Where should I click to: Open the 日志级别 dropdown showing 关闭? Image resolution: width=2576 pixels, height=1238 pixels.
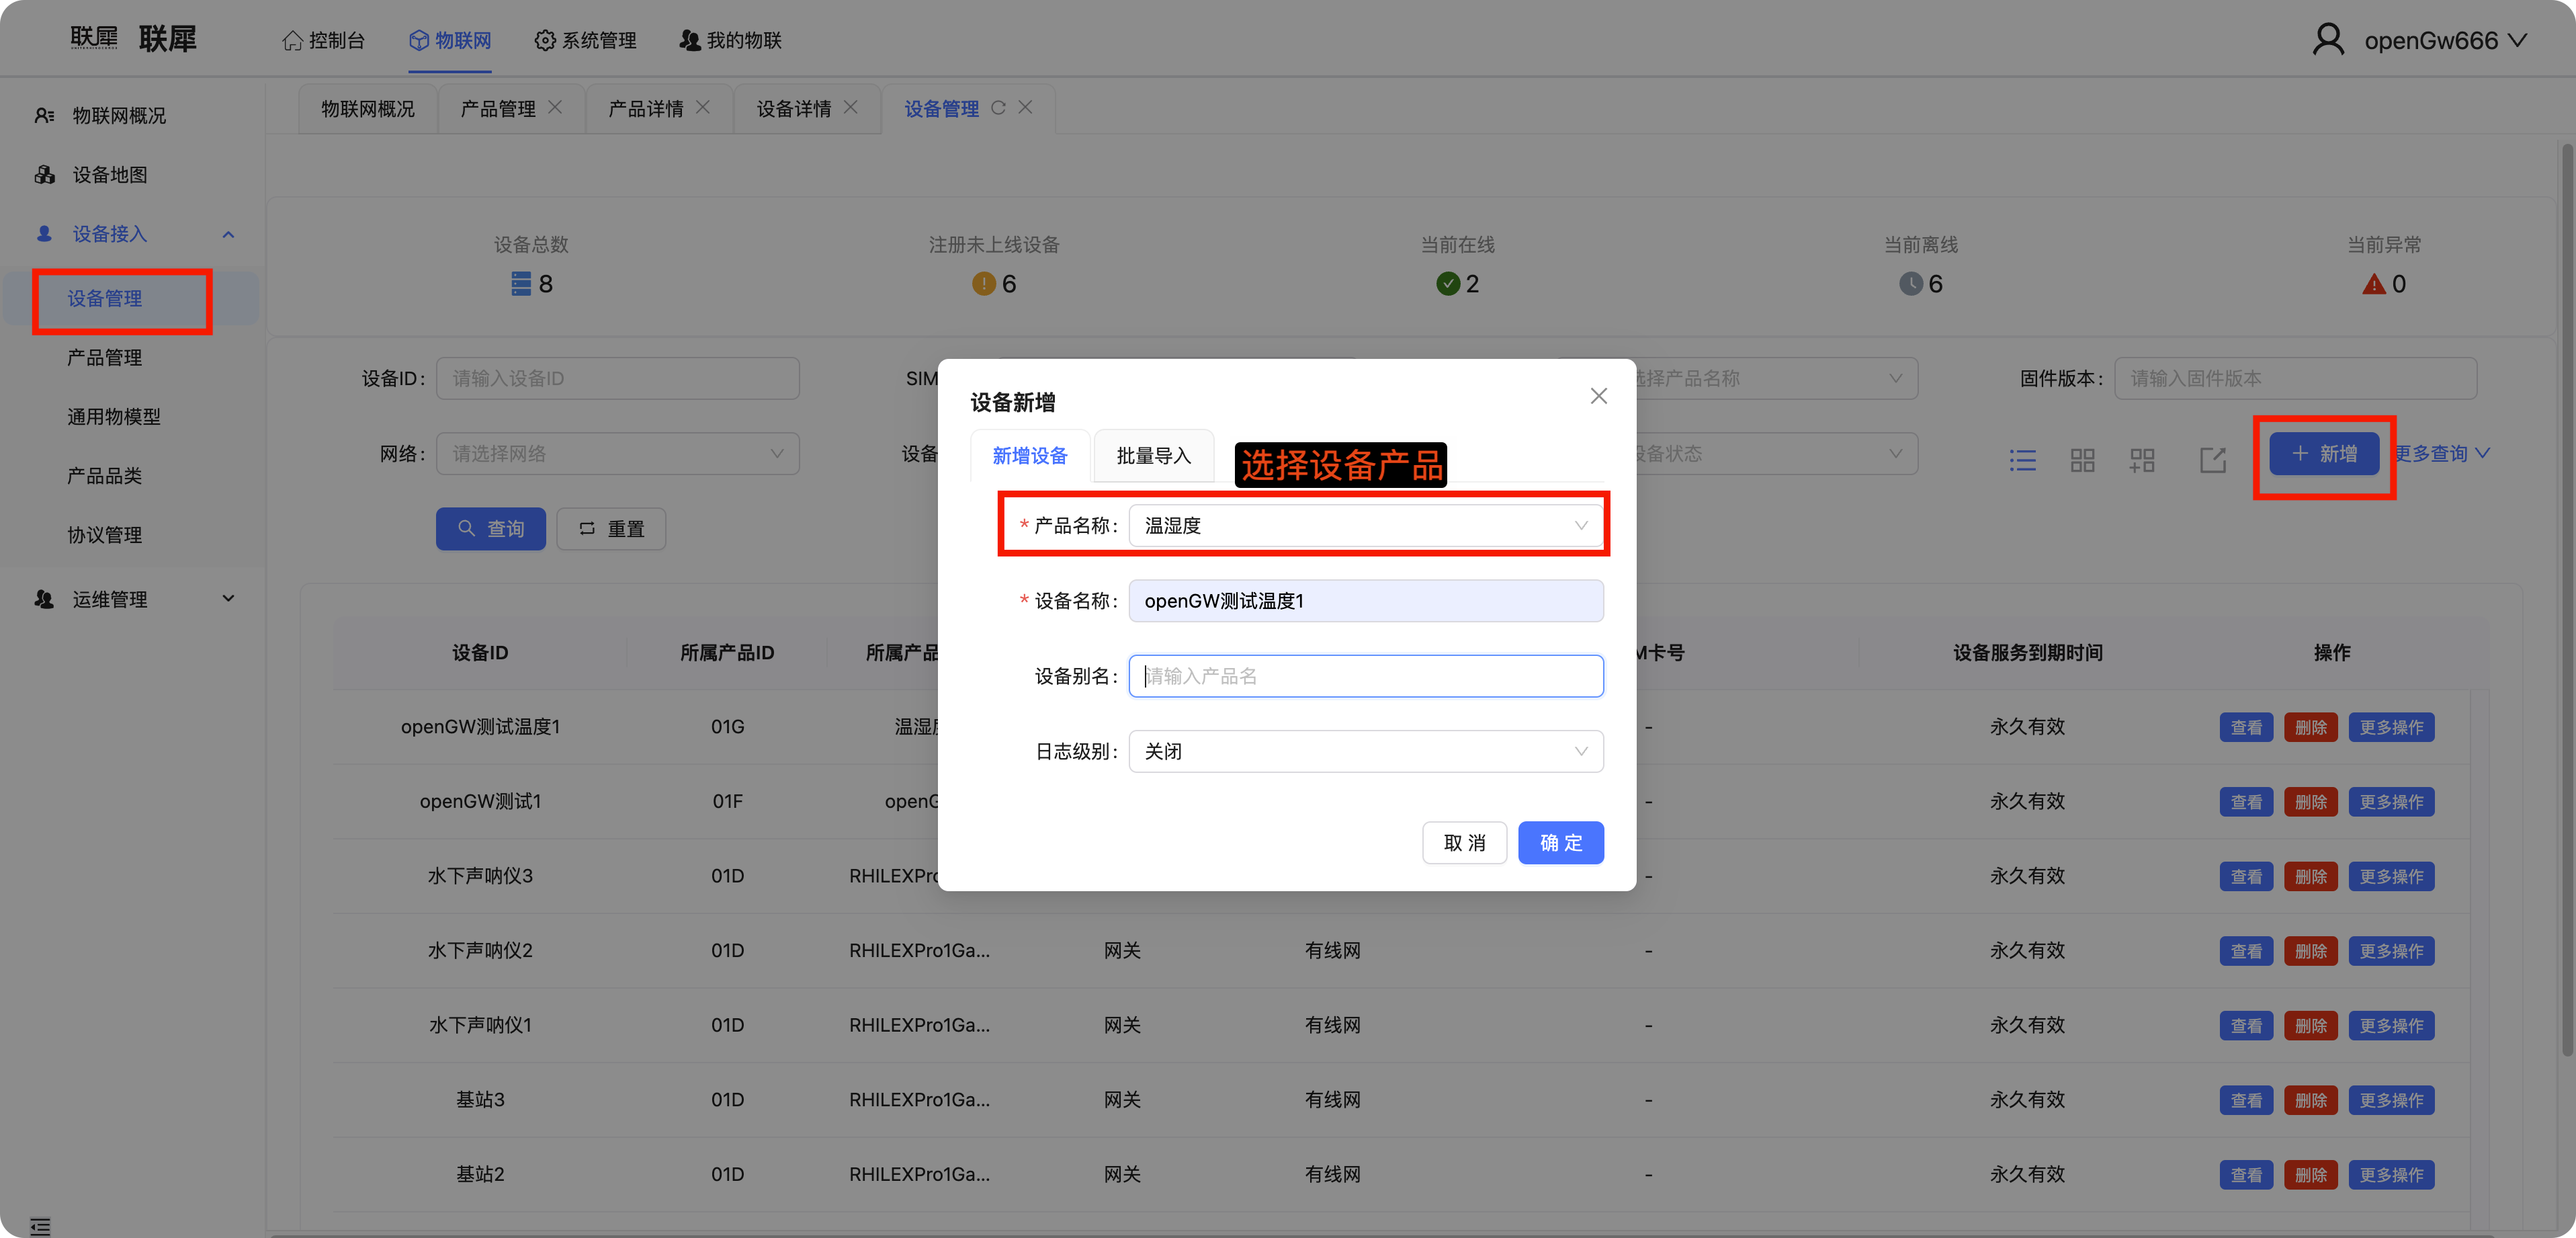pos(1365,751)
